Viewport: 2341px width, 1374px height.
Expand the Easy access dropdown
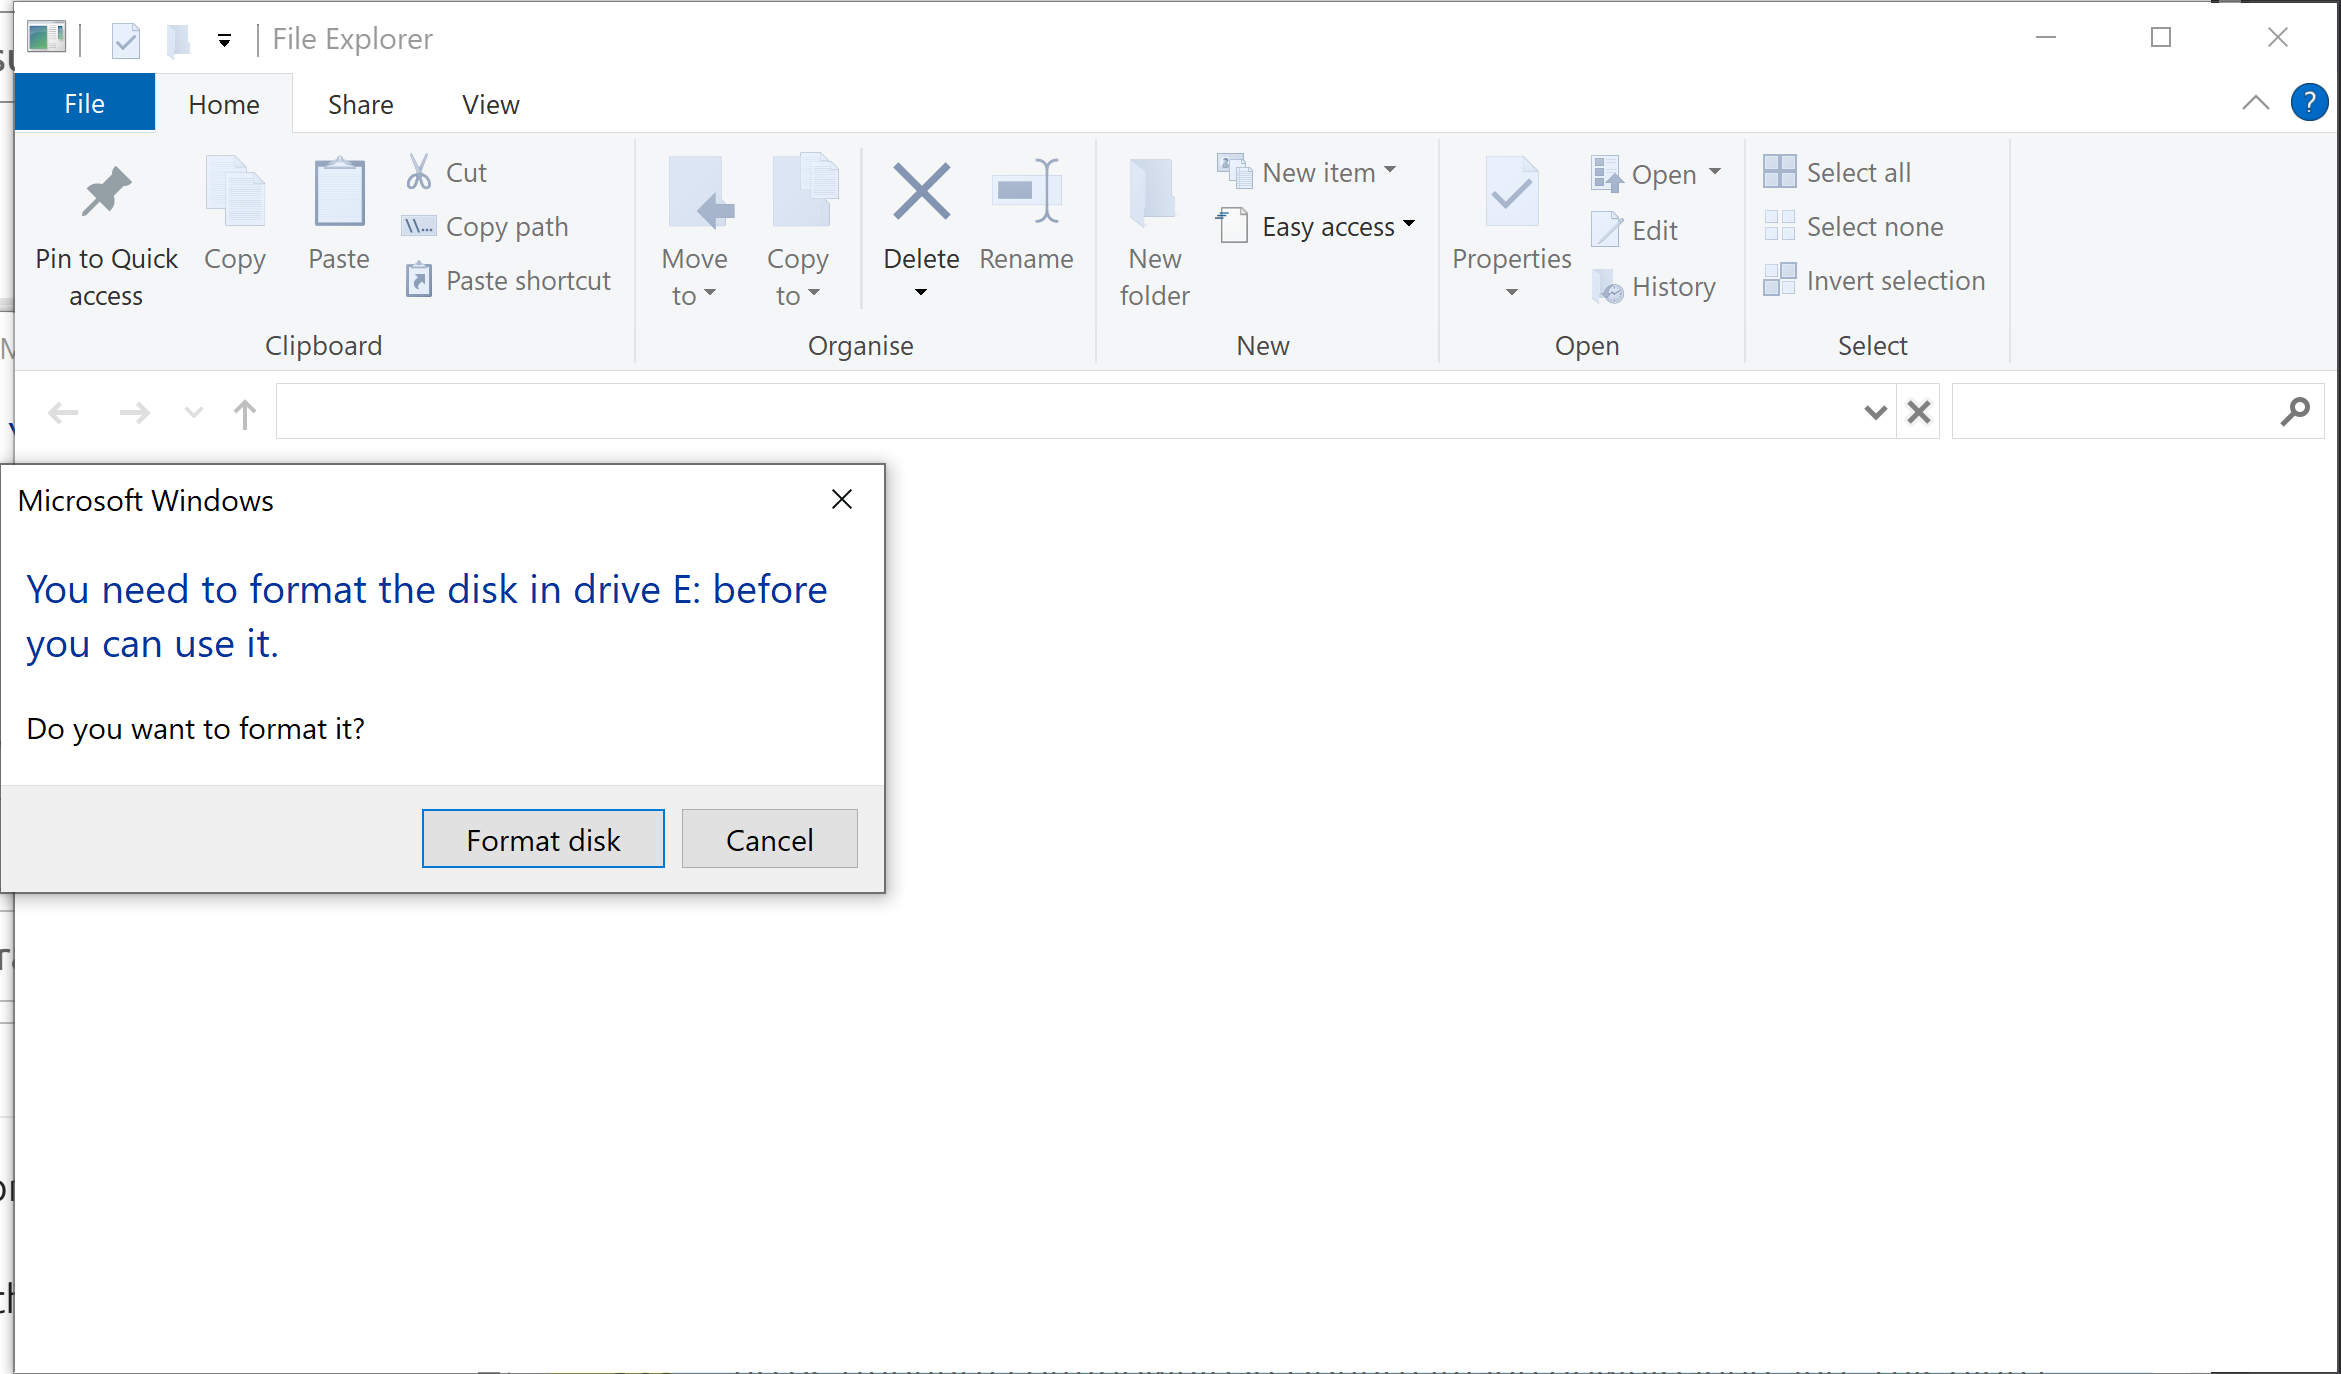point(1409,224)
